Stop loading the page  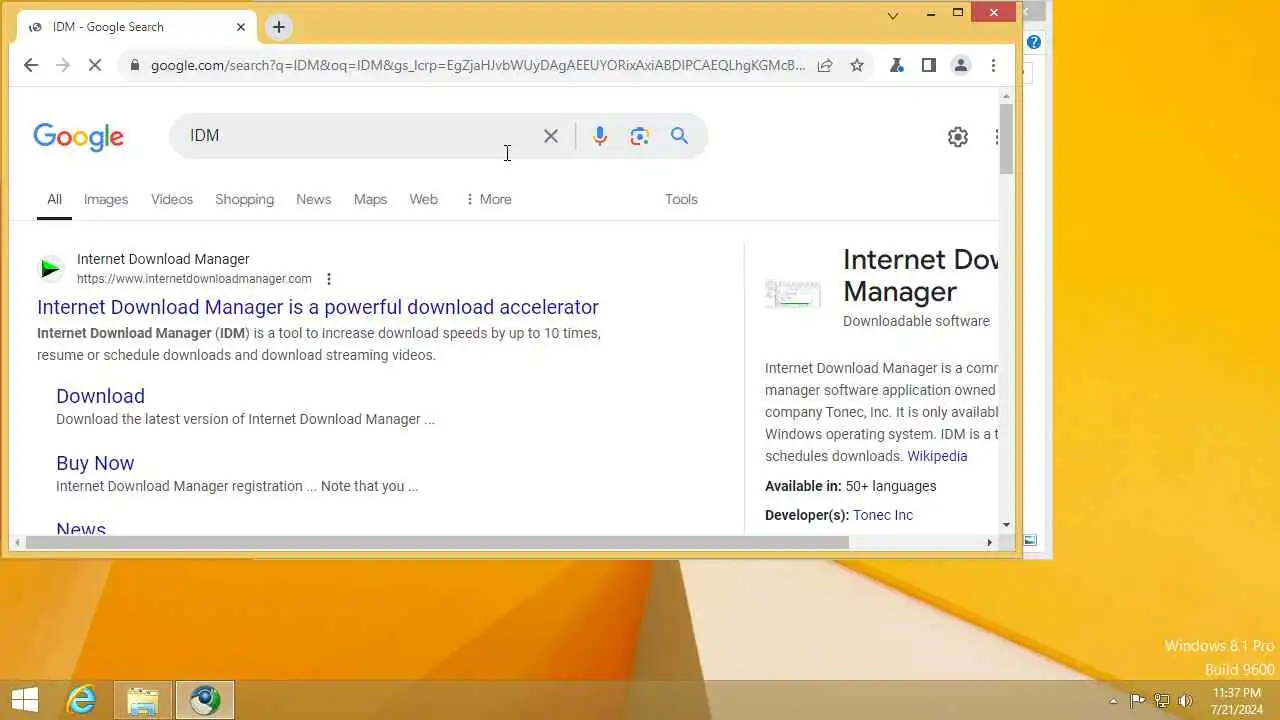tap(95, 65)
